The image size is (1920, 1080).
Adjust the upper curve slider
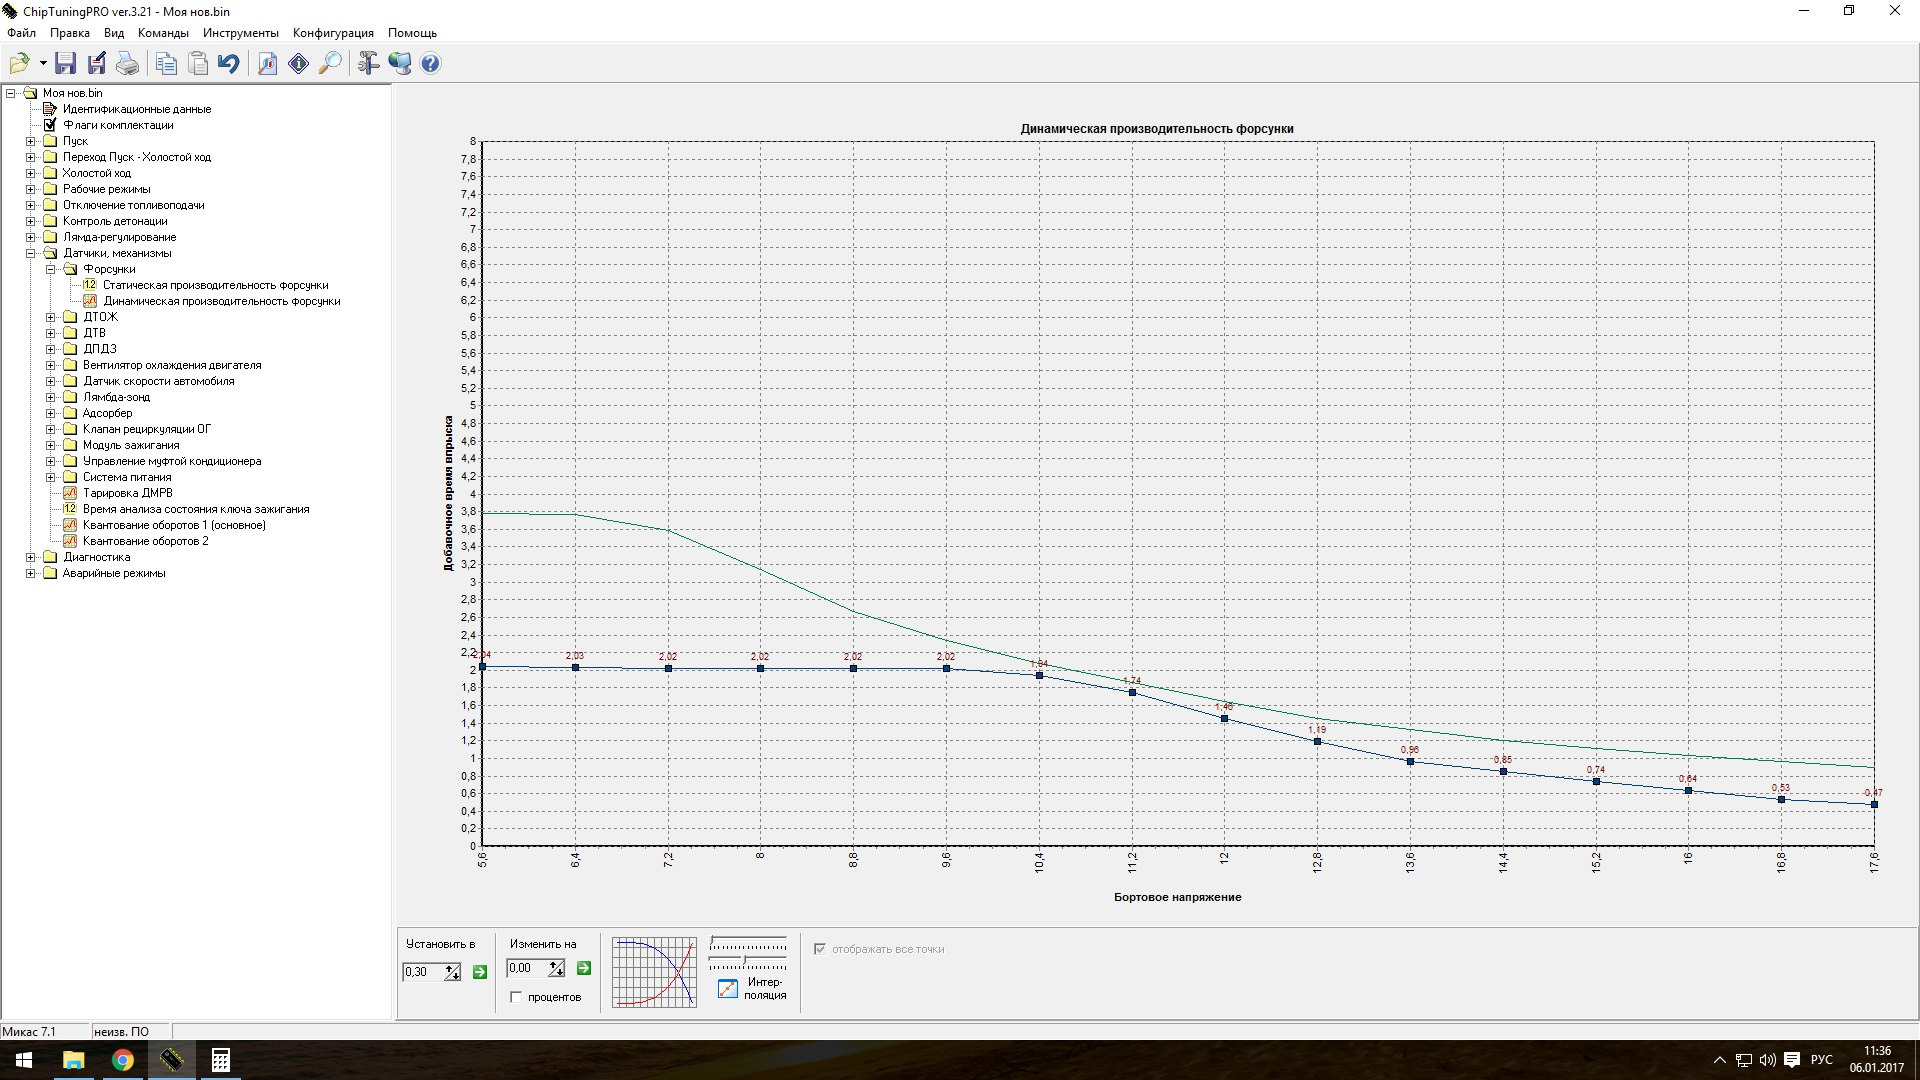click(748, 943)
